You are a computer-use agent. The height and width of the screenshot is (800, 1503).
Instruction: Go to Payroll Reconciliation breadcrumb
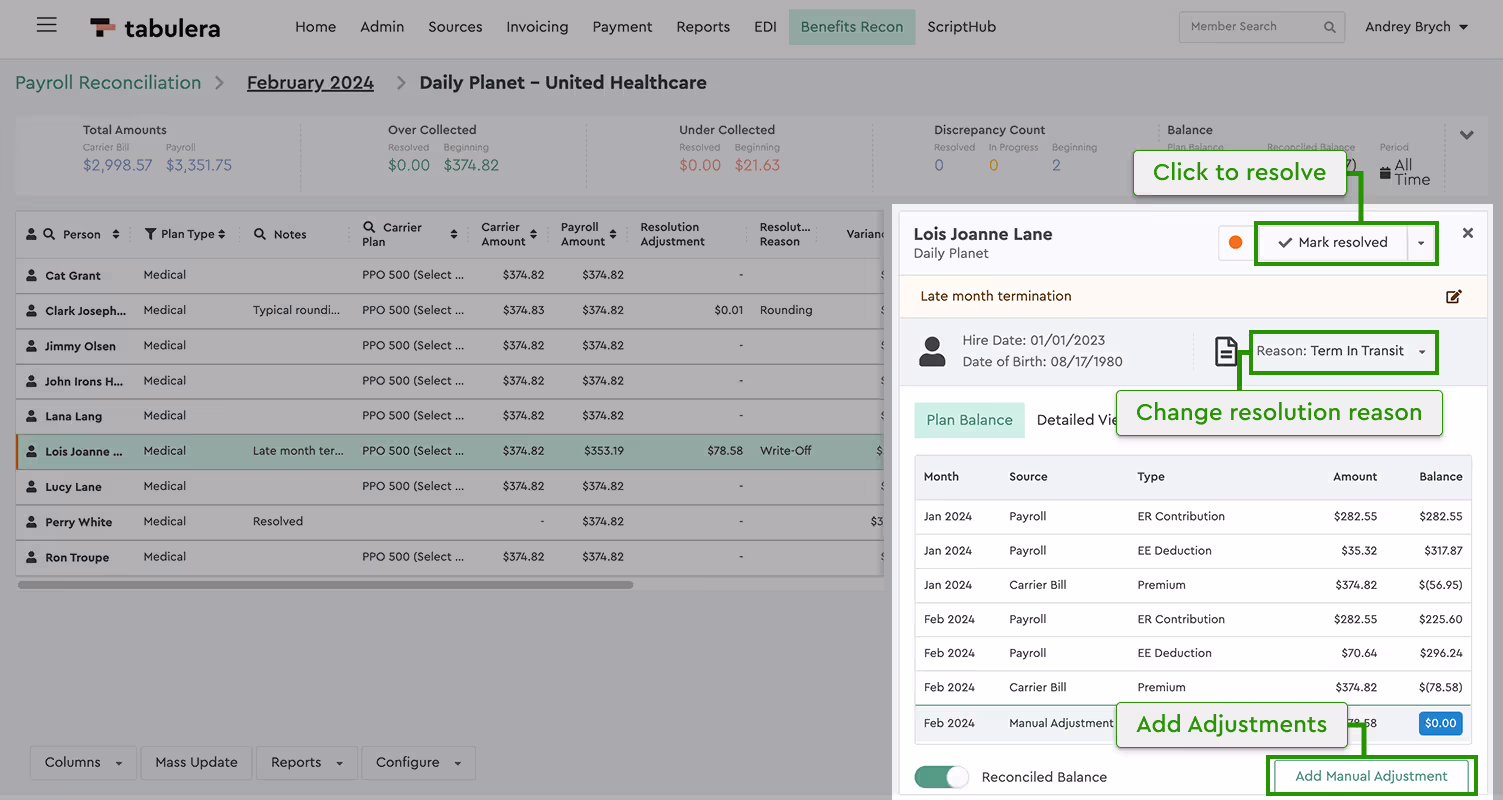click(x=108, y=83)
